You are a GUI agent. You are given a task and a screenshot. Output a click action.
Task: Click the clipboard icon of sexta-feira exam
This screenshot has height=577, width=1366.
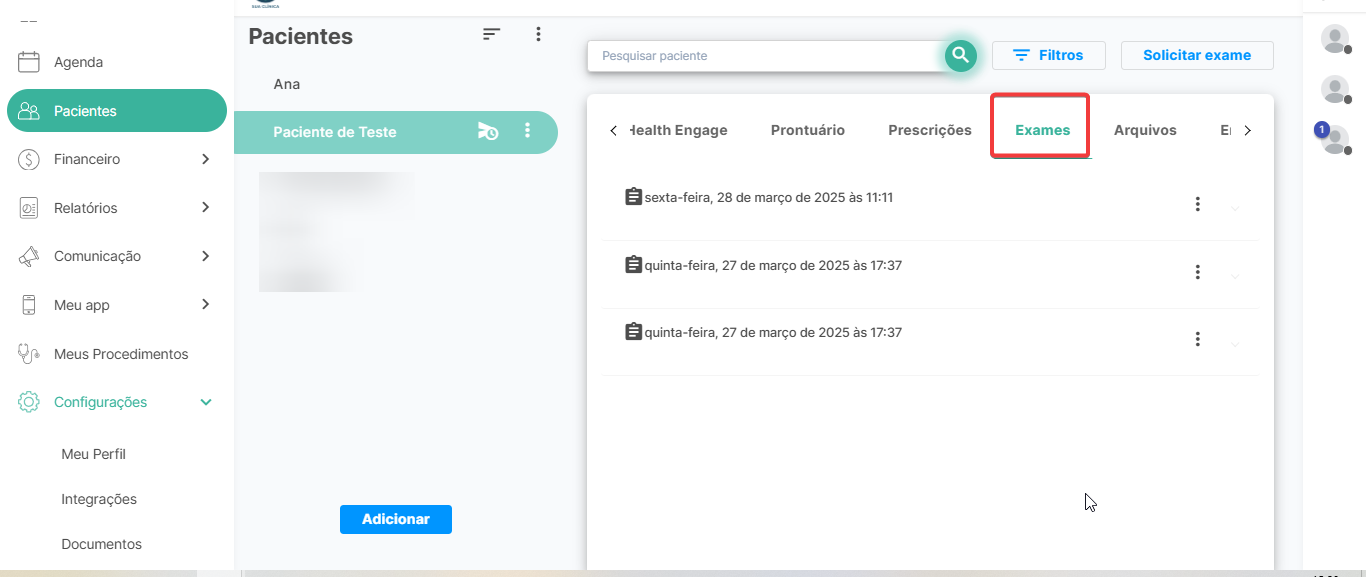(633, 197)
